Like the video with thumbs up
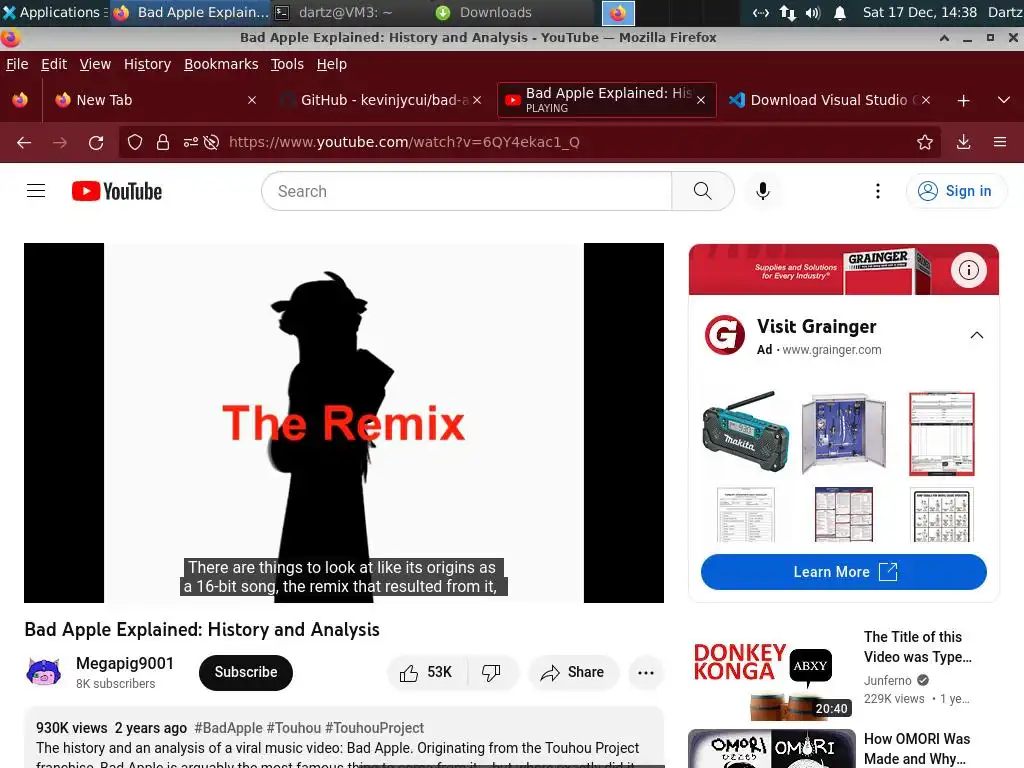 tap(427, 673)
